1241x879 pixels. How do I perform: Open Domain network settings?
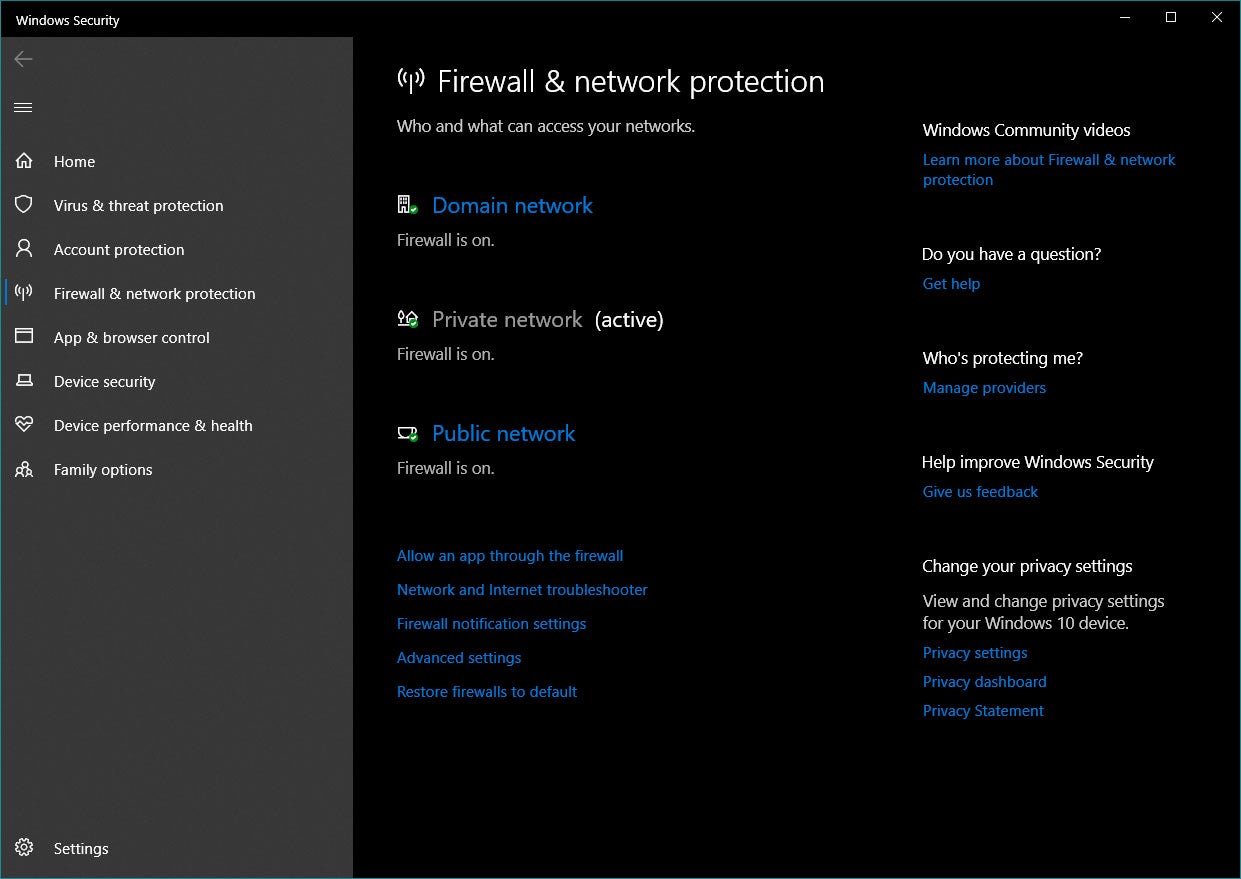coord(512,205)
